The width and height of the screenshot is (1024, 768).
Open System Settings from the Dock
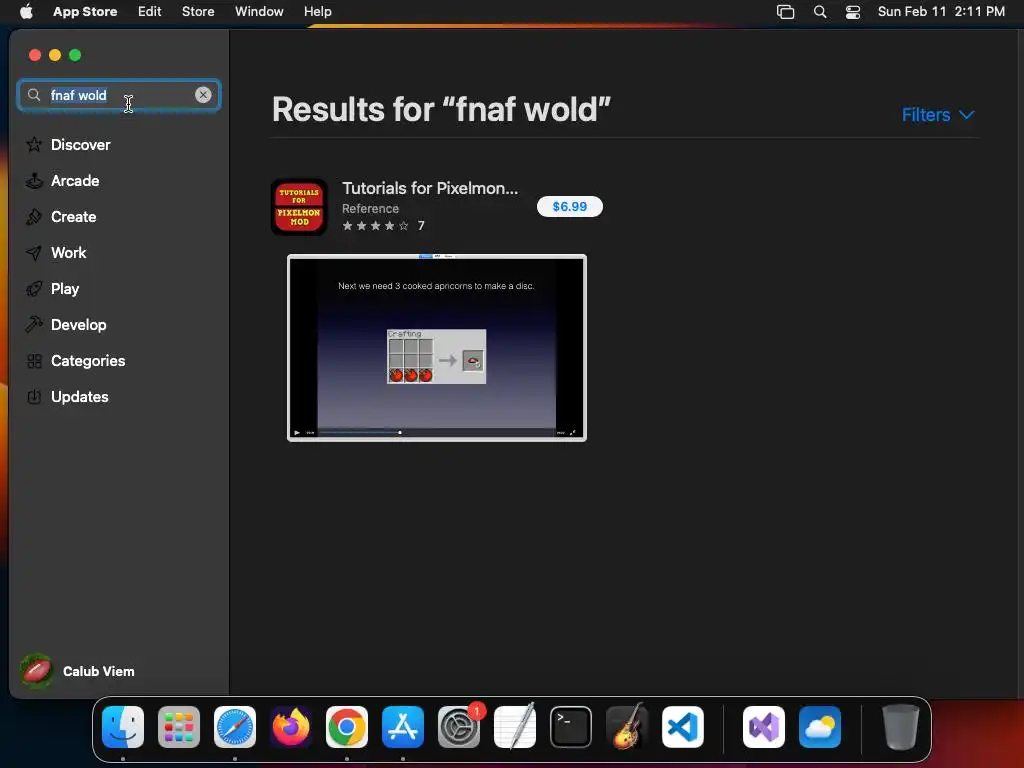pyautogui.click(x=459, y=727)
